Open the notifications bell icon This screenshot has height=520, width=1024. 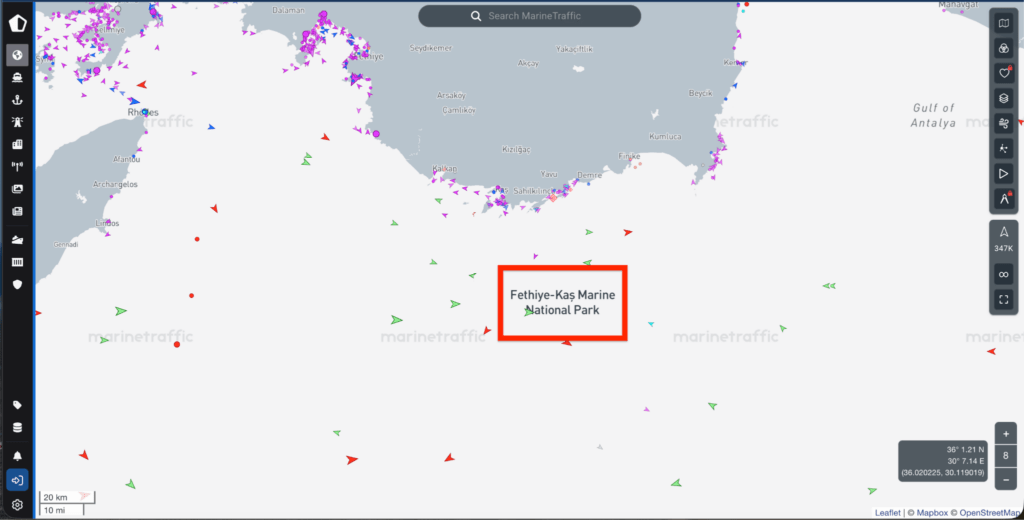pos(17,456)
